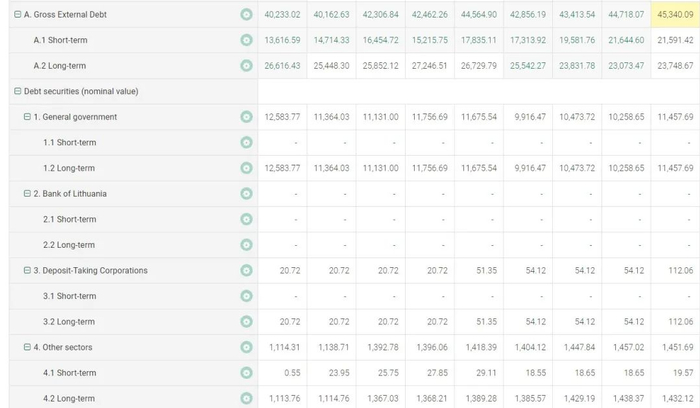This screenshot has width=700, height=408.
Task: Click the round icon in Other sectors row
Action: tap(246, 347)
